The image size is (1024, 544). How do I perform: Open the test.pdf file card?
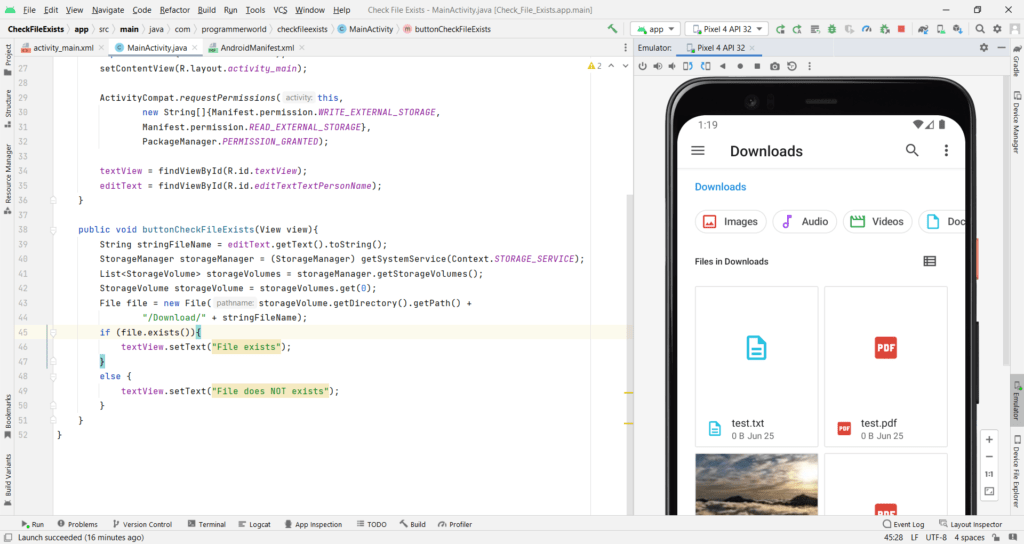tap(886, 366)
